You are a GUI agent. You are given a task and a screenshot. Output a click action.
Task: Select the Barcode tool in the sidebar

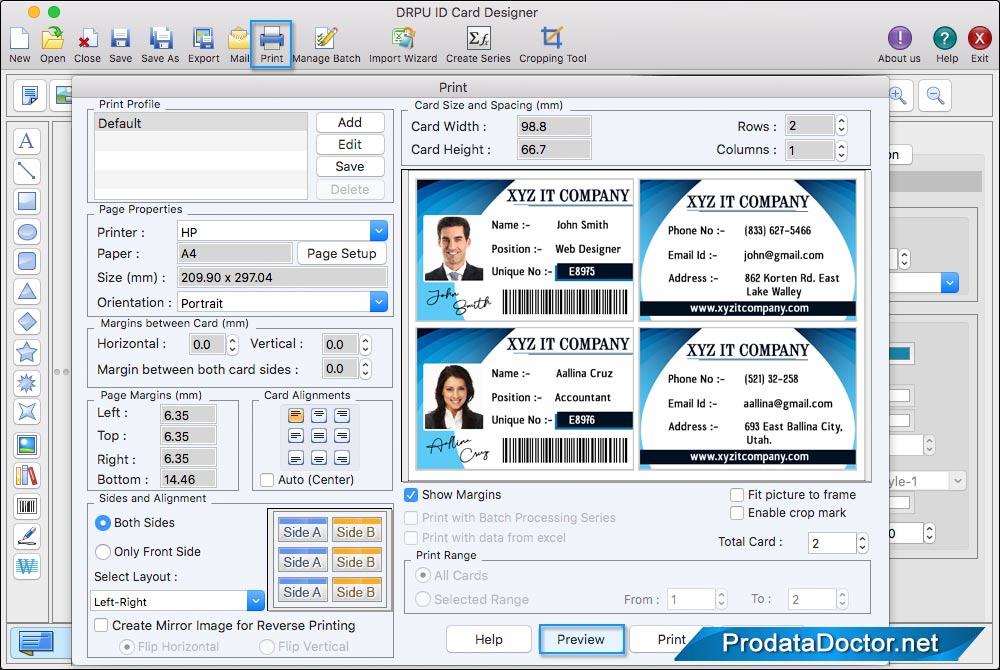coord(26,507)
